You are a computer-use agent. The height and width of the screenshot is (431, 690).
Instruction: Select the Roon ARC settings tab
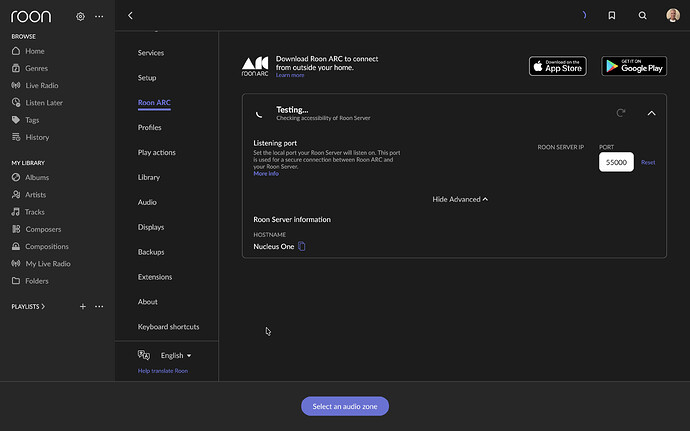(154, 103)
